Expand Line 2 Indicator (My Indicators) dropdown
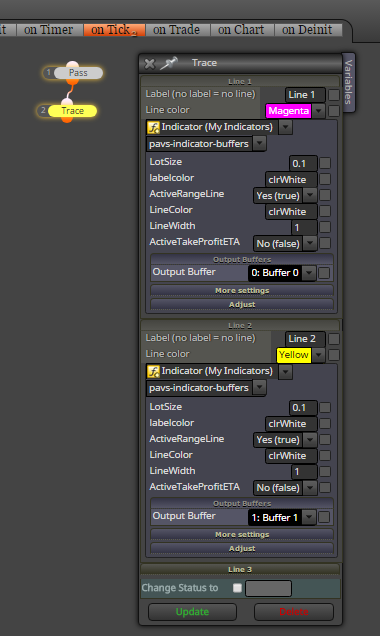 pos(286,372)
